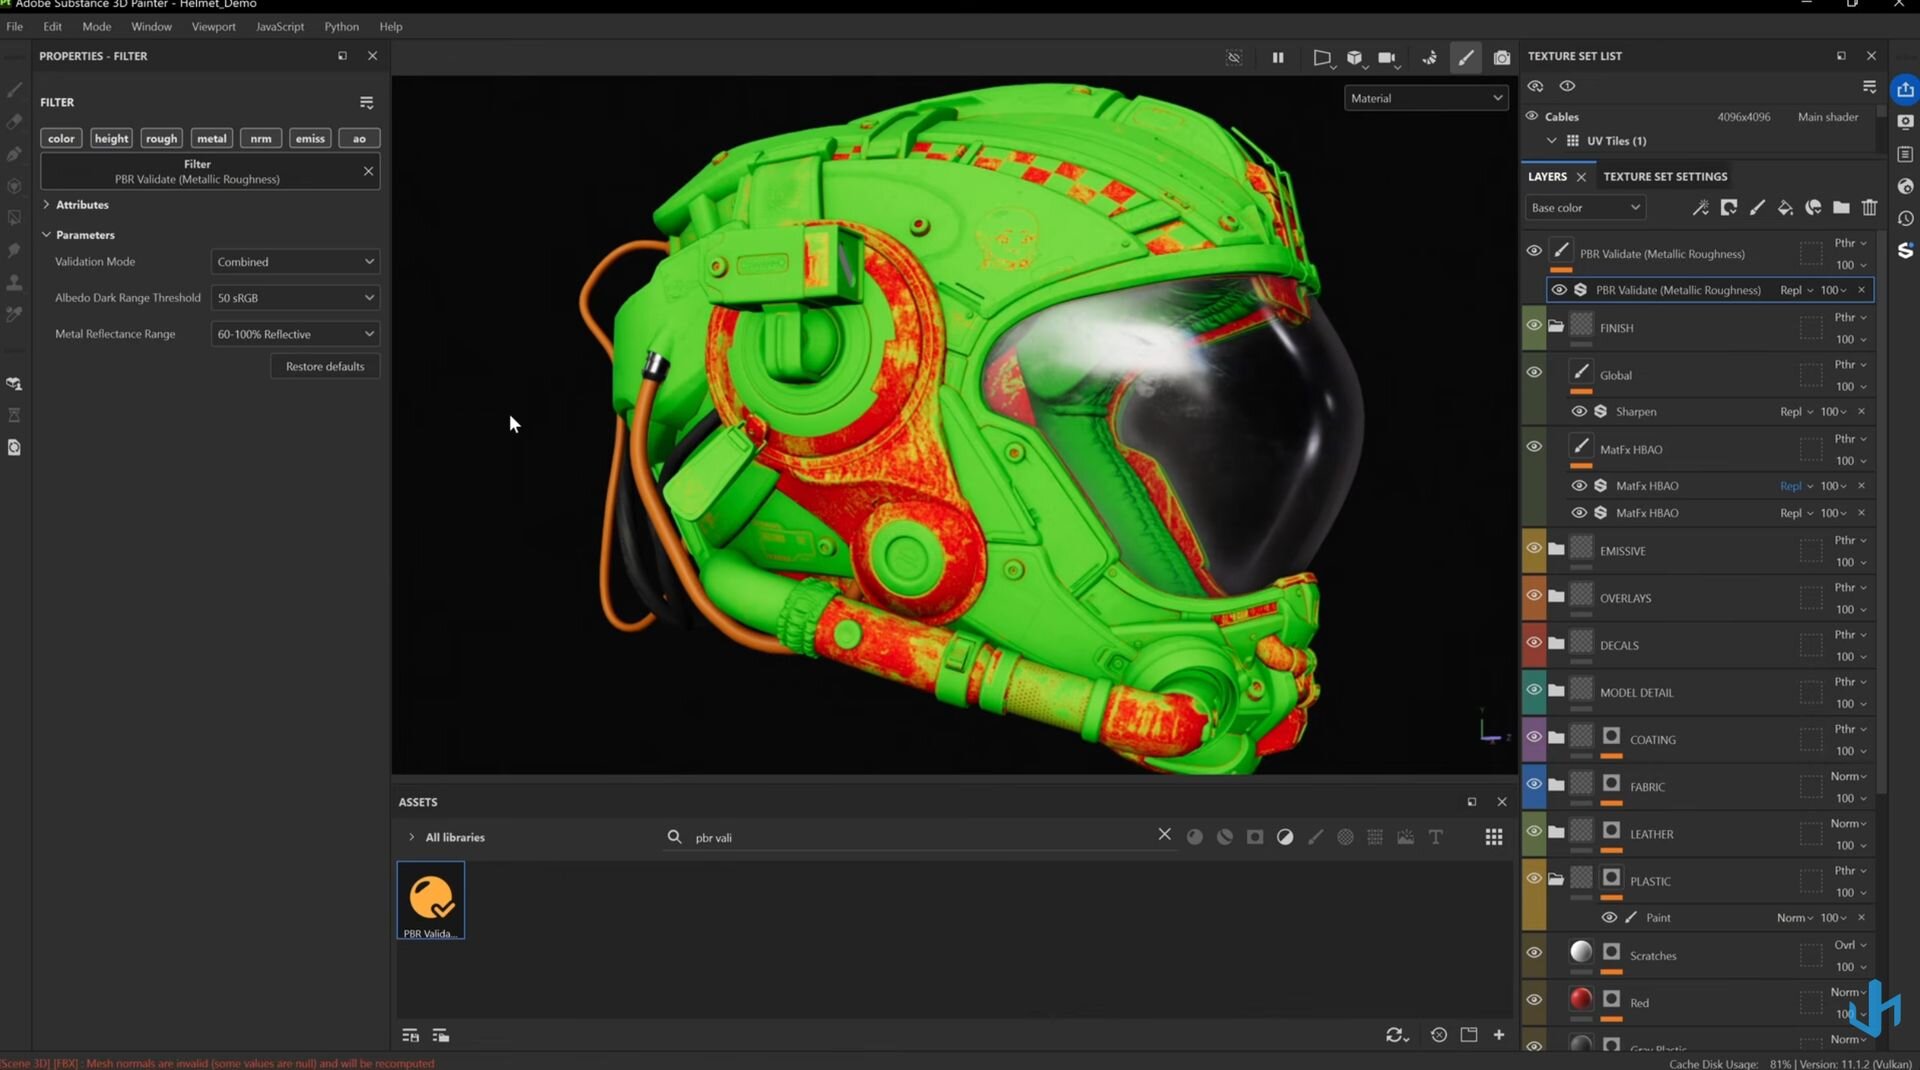Image resolution: width=1920 pixels, height=1070 pixels.
Task: Click the Restore defaults button
Action: 325,367
